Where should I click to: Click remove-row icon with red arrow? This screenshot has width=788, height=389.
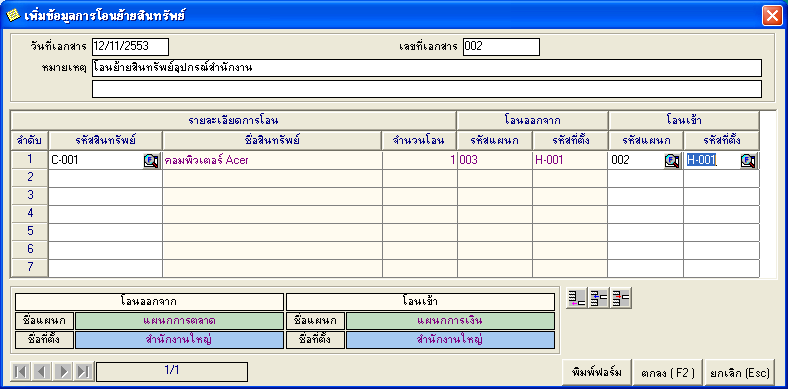click(621, 299)
